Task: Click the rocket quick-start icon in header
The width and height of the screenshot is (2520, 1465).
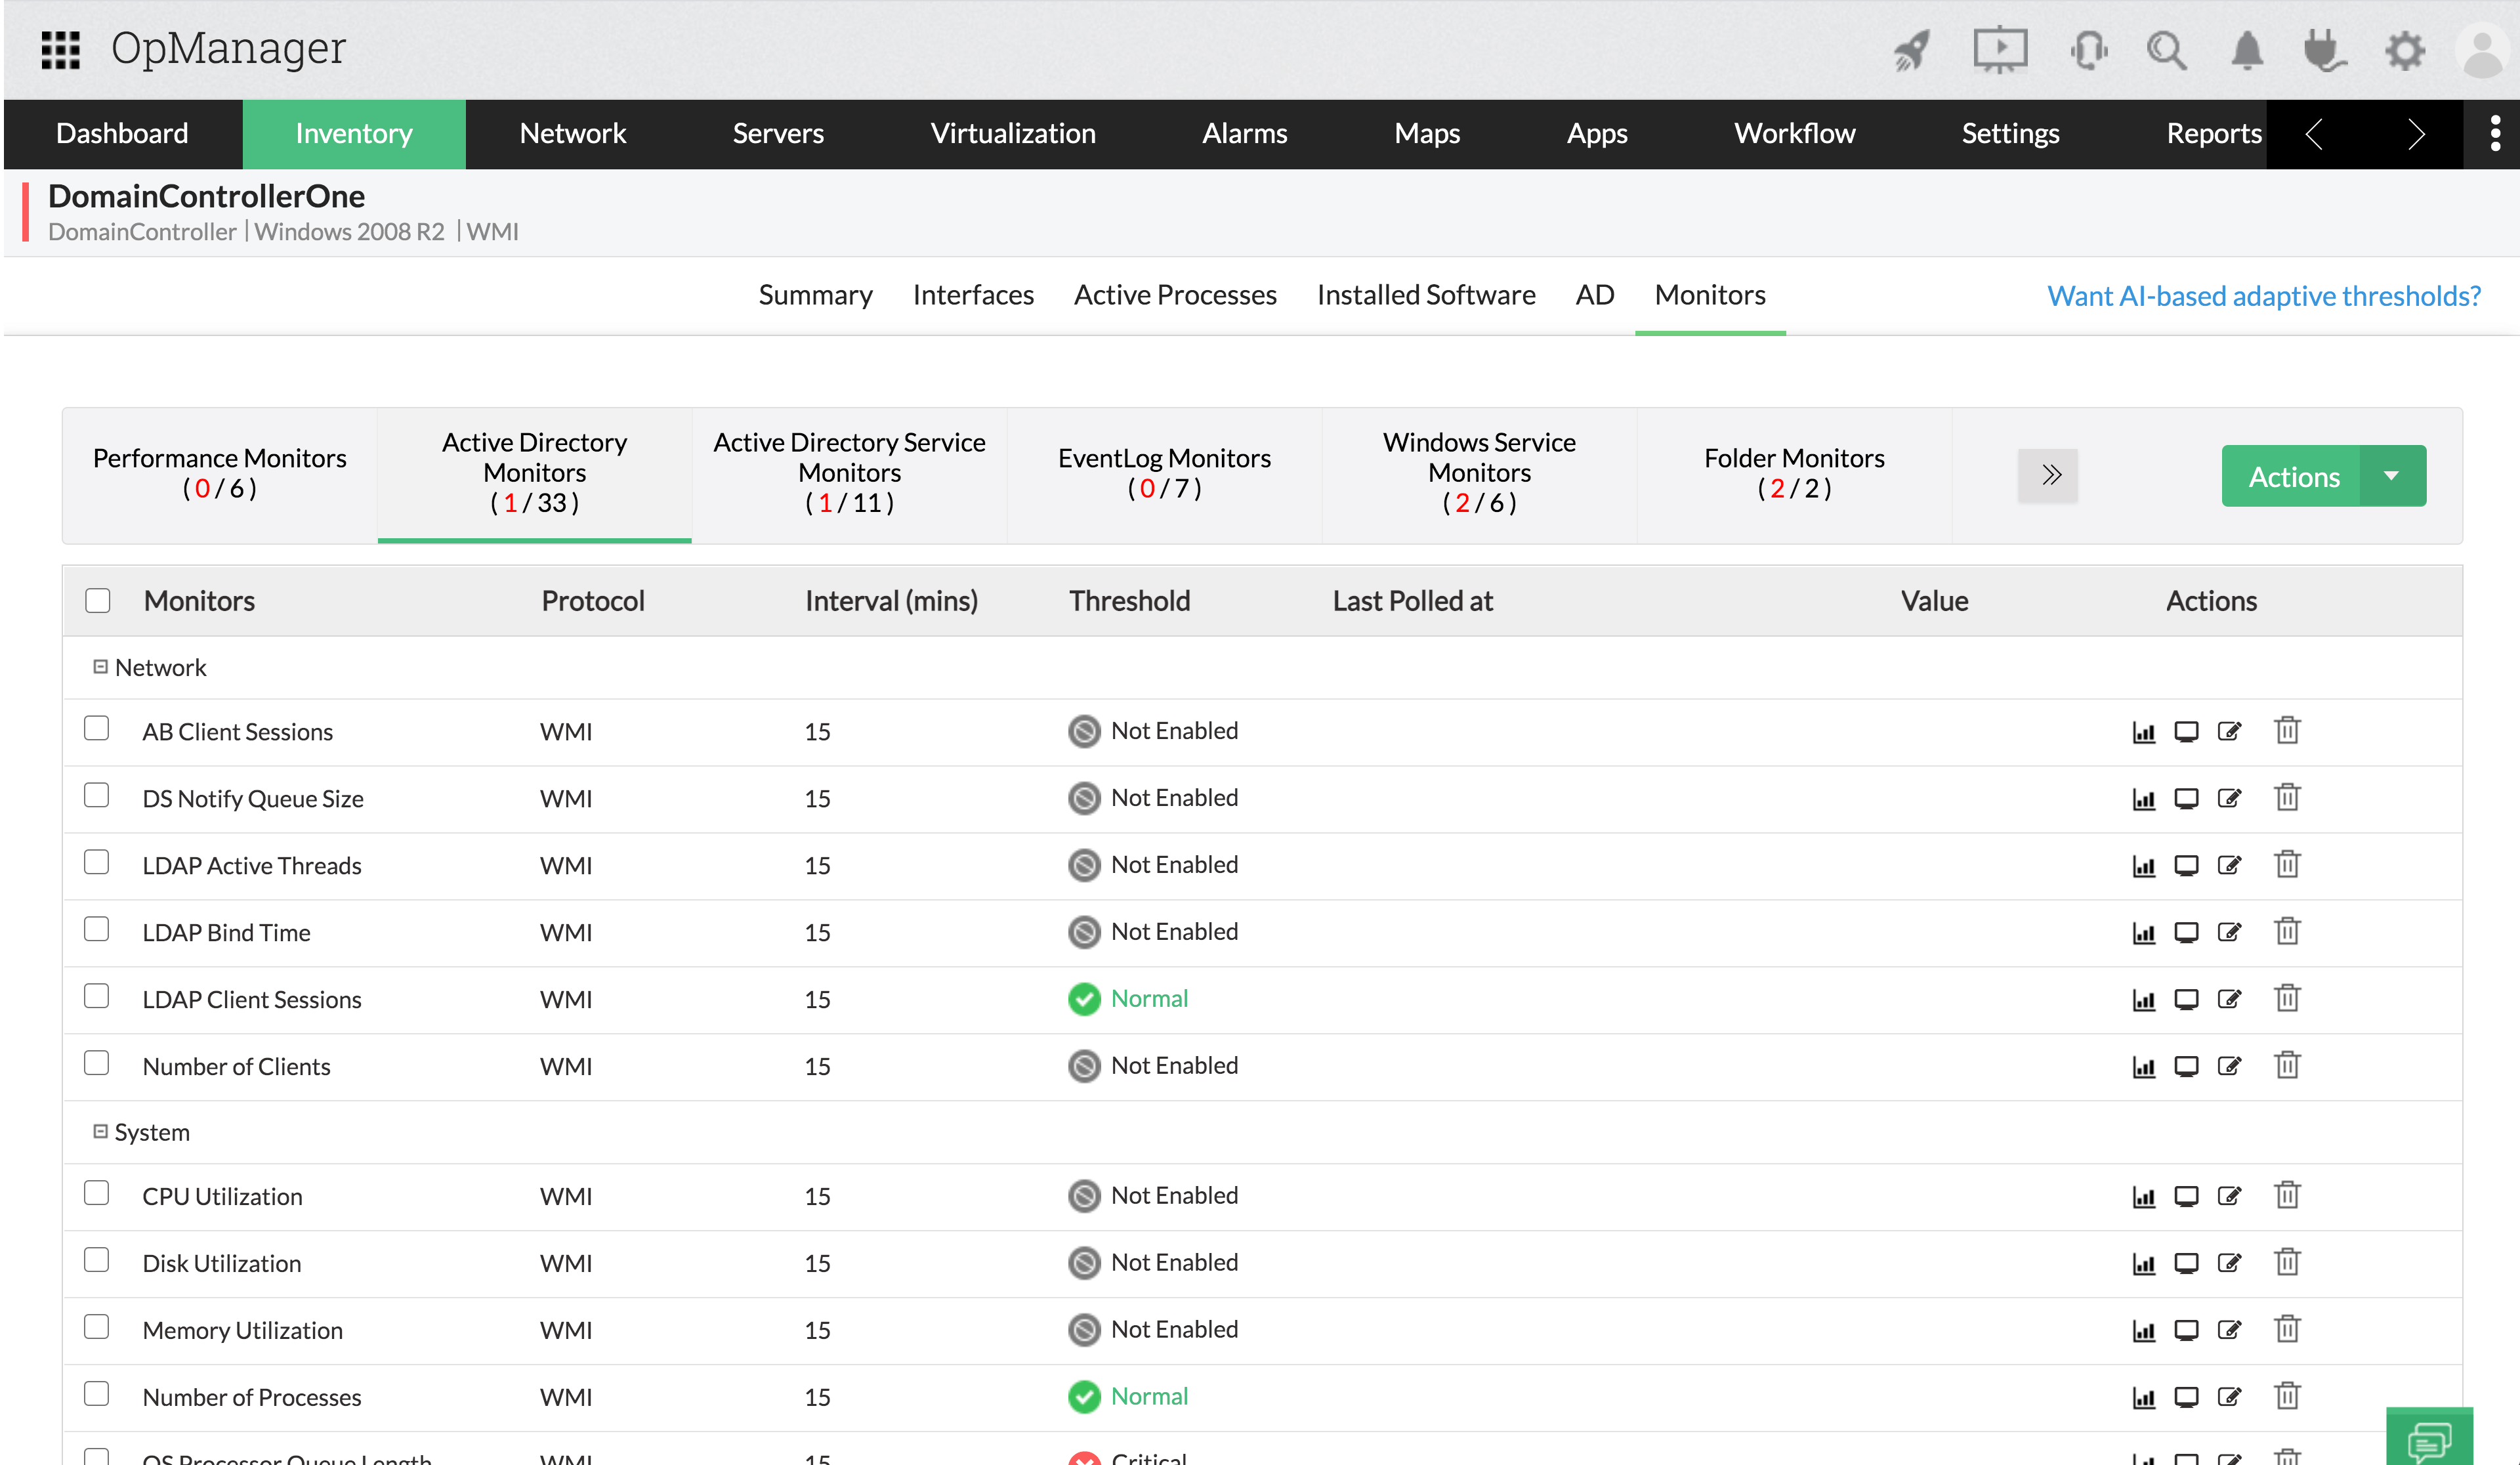Action: coord(1912,50)
